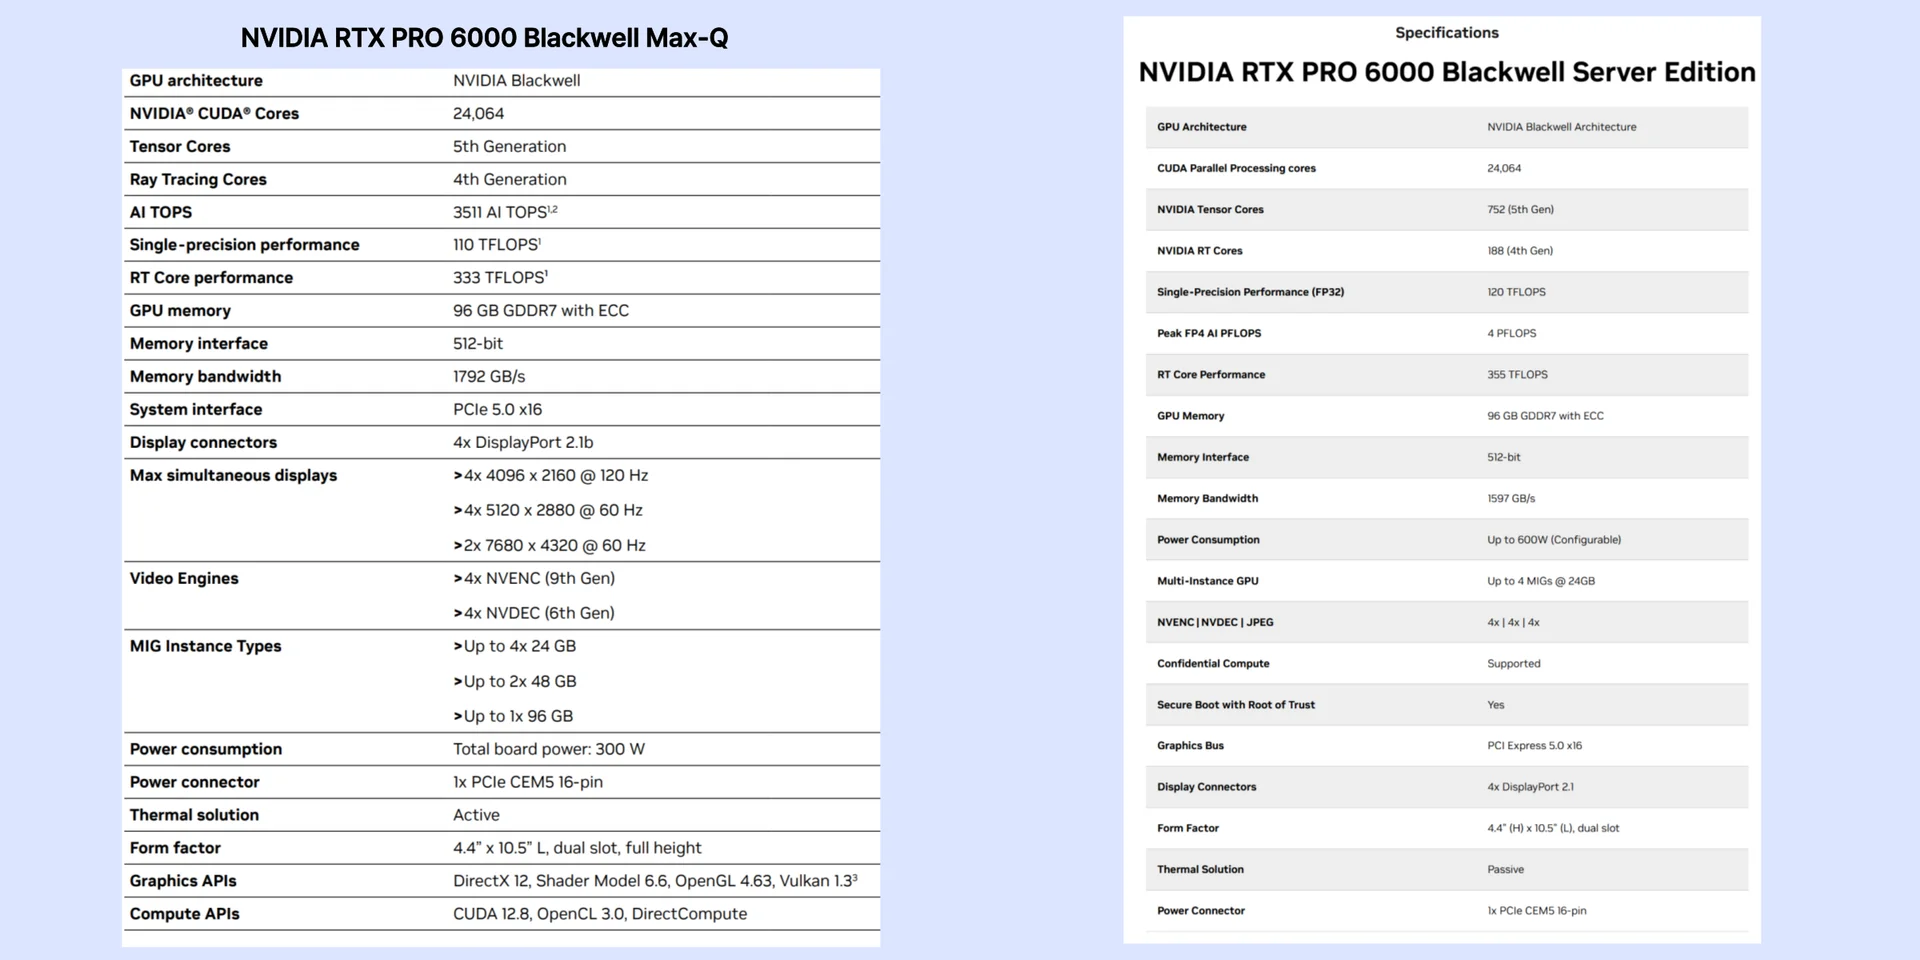Click "Total board power: 300 W" value
This screenshot has height=960, width=1920.
[x=549, y=749]
